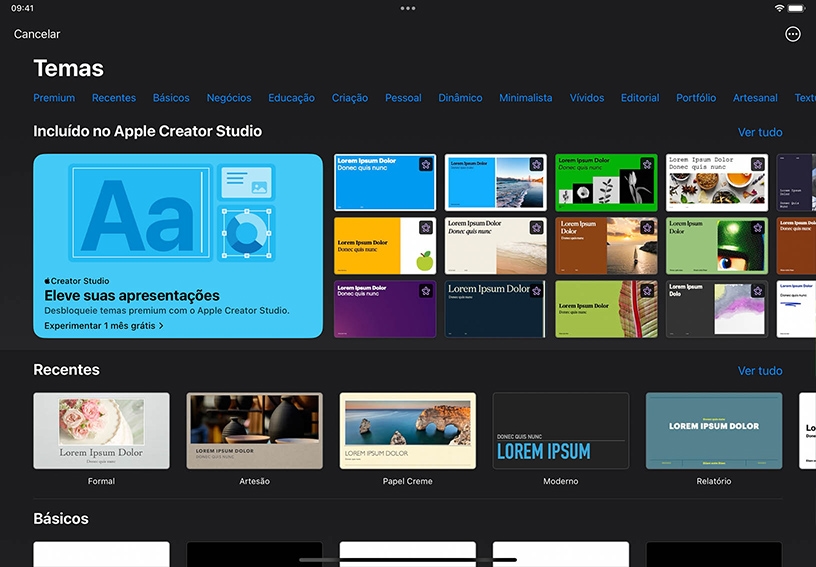Viewport: 816px width, 567px height.
Task: Jump to the Artesanal category
Action: pos(755,98)
